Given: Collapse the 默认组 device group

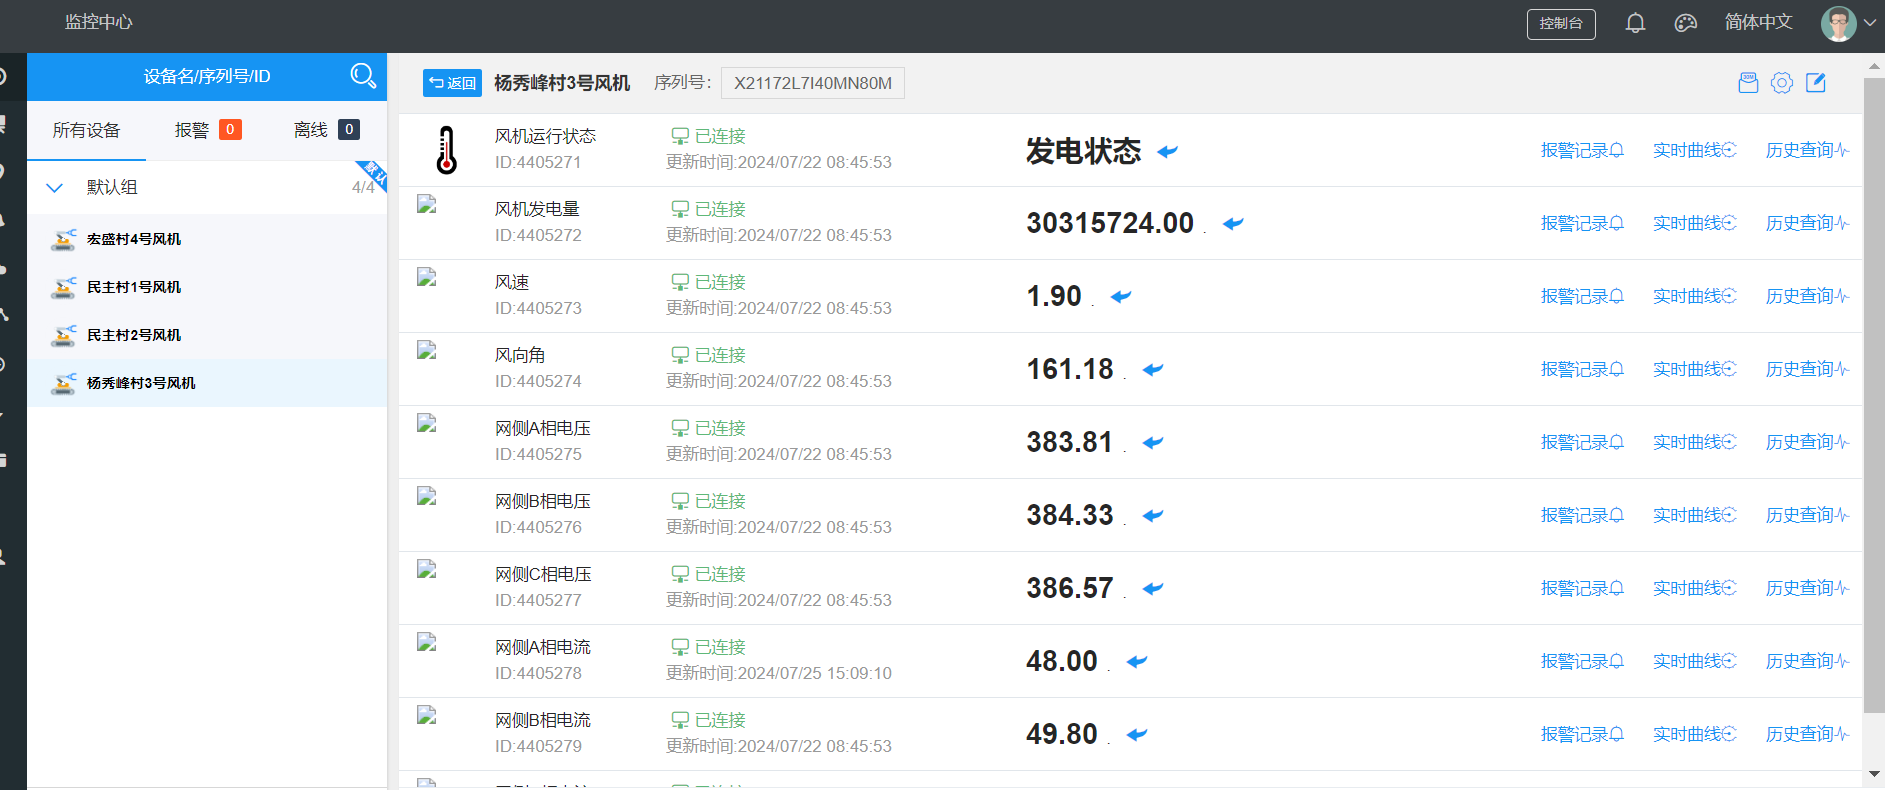Looking at the screenshot, I should (55, 187).
